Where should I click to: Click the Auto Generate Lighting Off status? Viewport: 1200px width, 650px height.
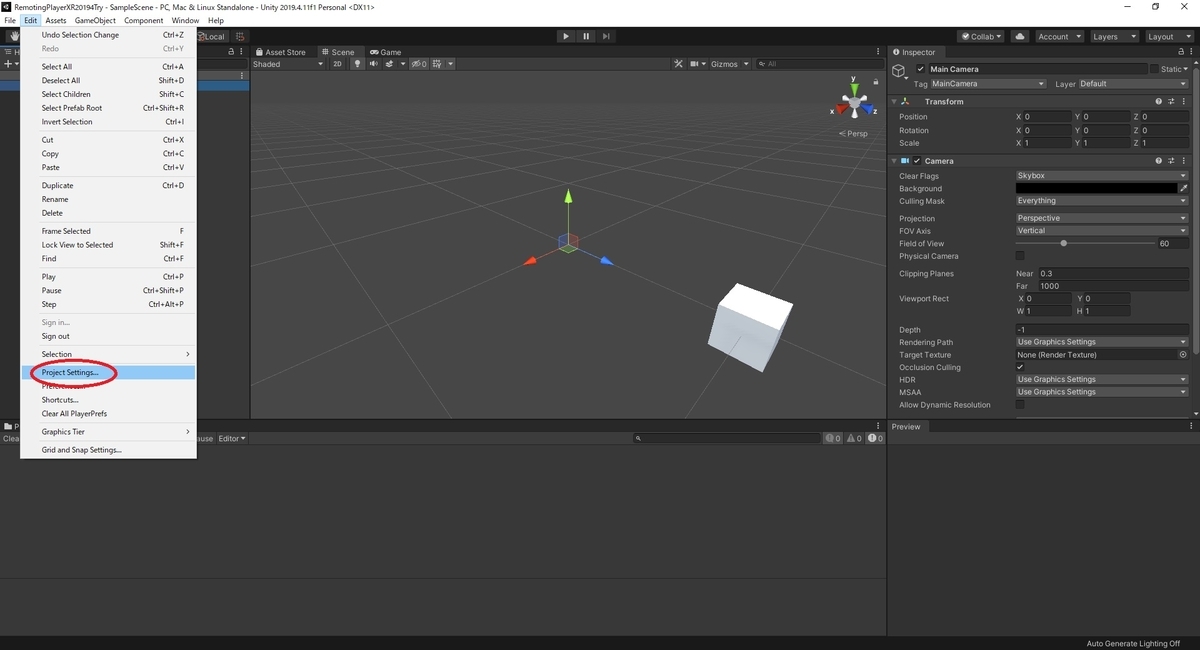[x=1133, y=644]
